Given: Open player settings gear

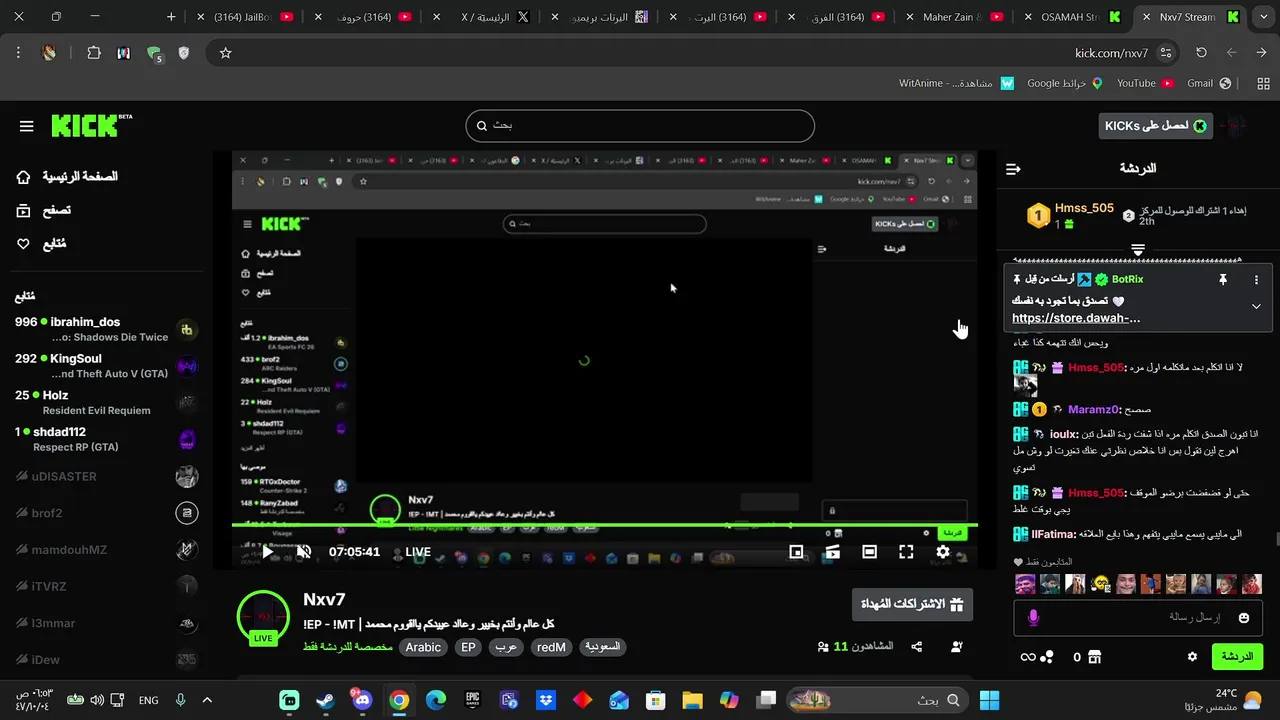Looking at the screenshot, I should tap(943, 552).
